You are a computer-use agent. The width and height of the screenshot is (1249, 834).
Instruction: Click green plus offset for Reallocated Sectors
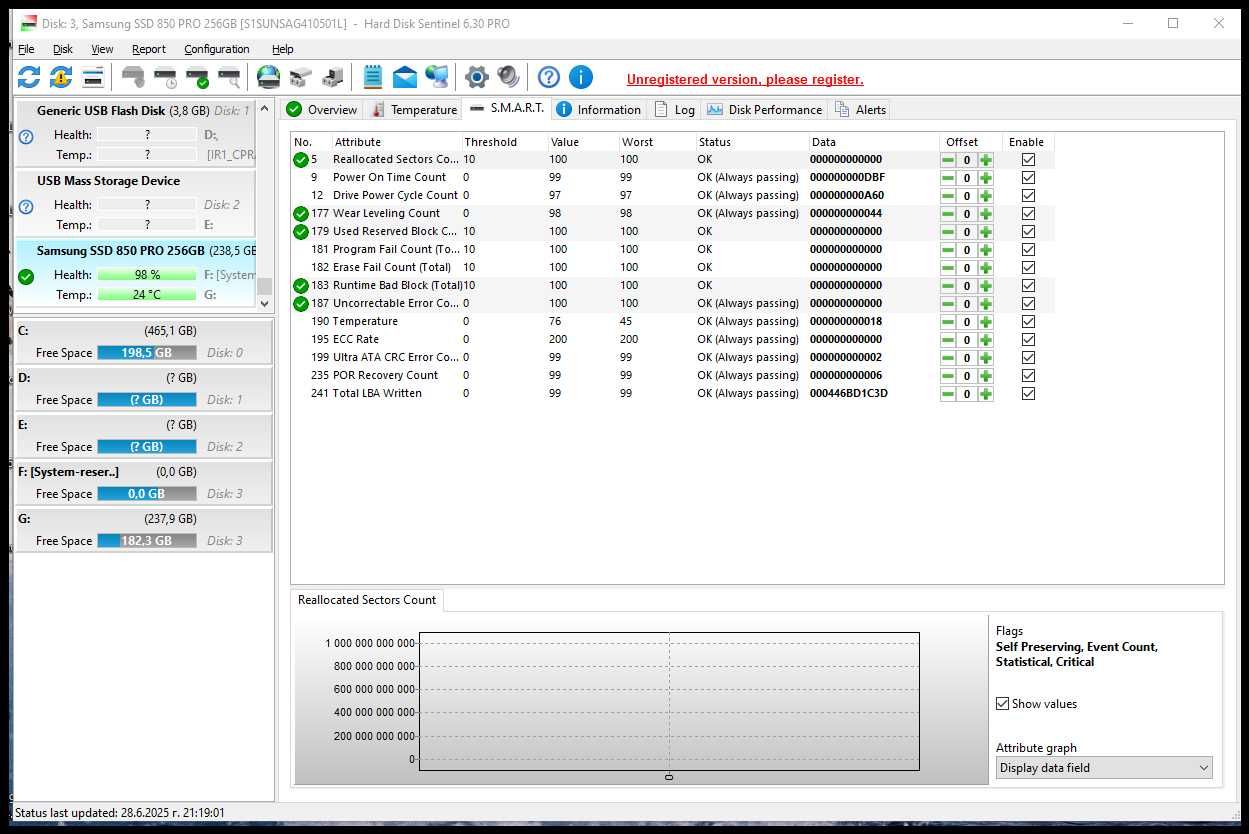pyautogui.click(x=986, y=160)
